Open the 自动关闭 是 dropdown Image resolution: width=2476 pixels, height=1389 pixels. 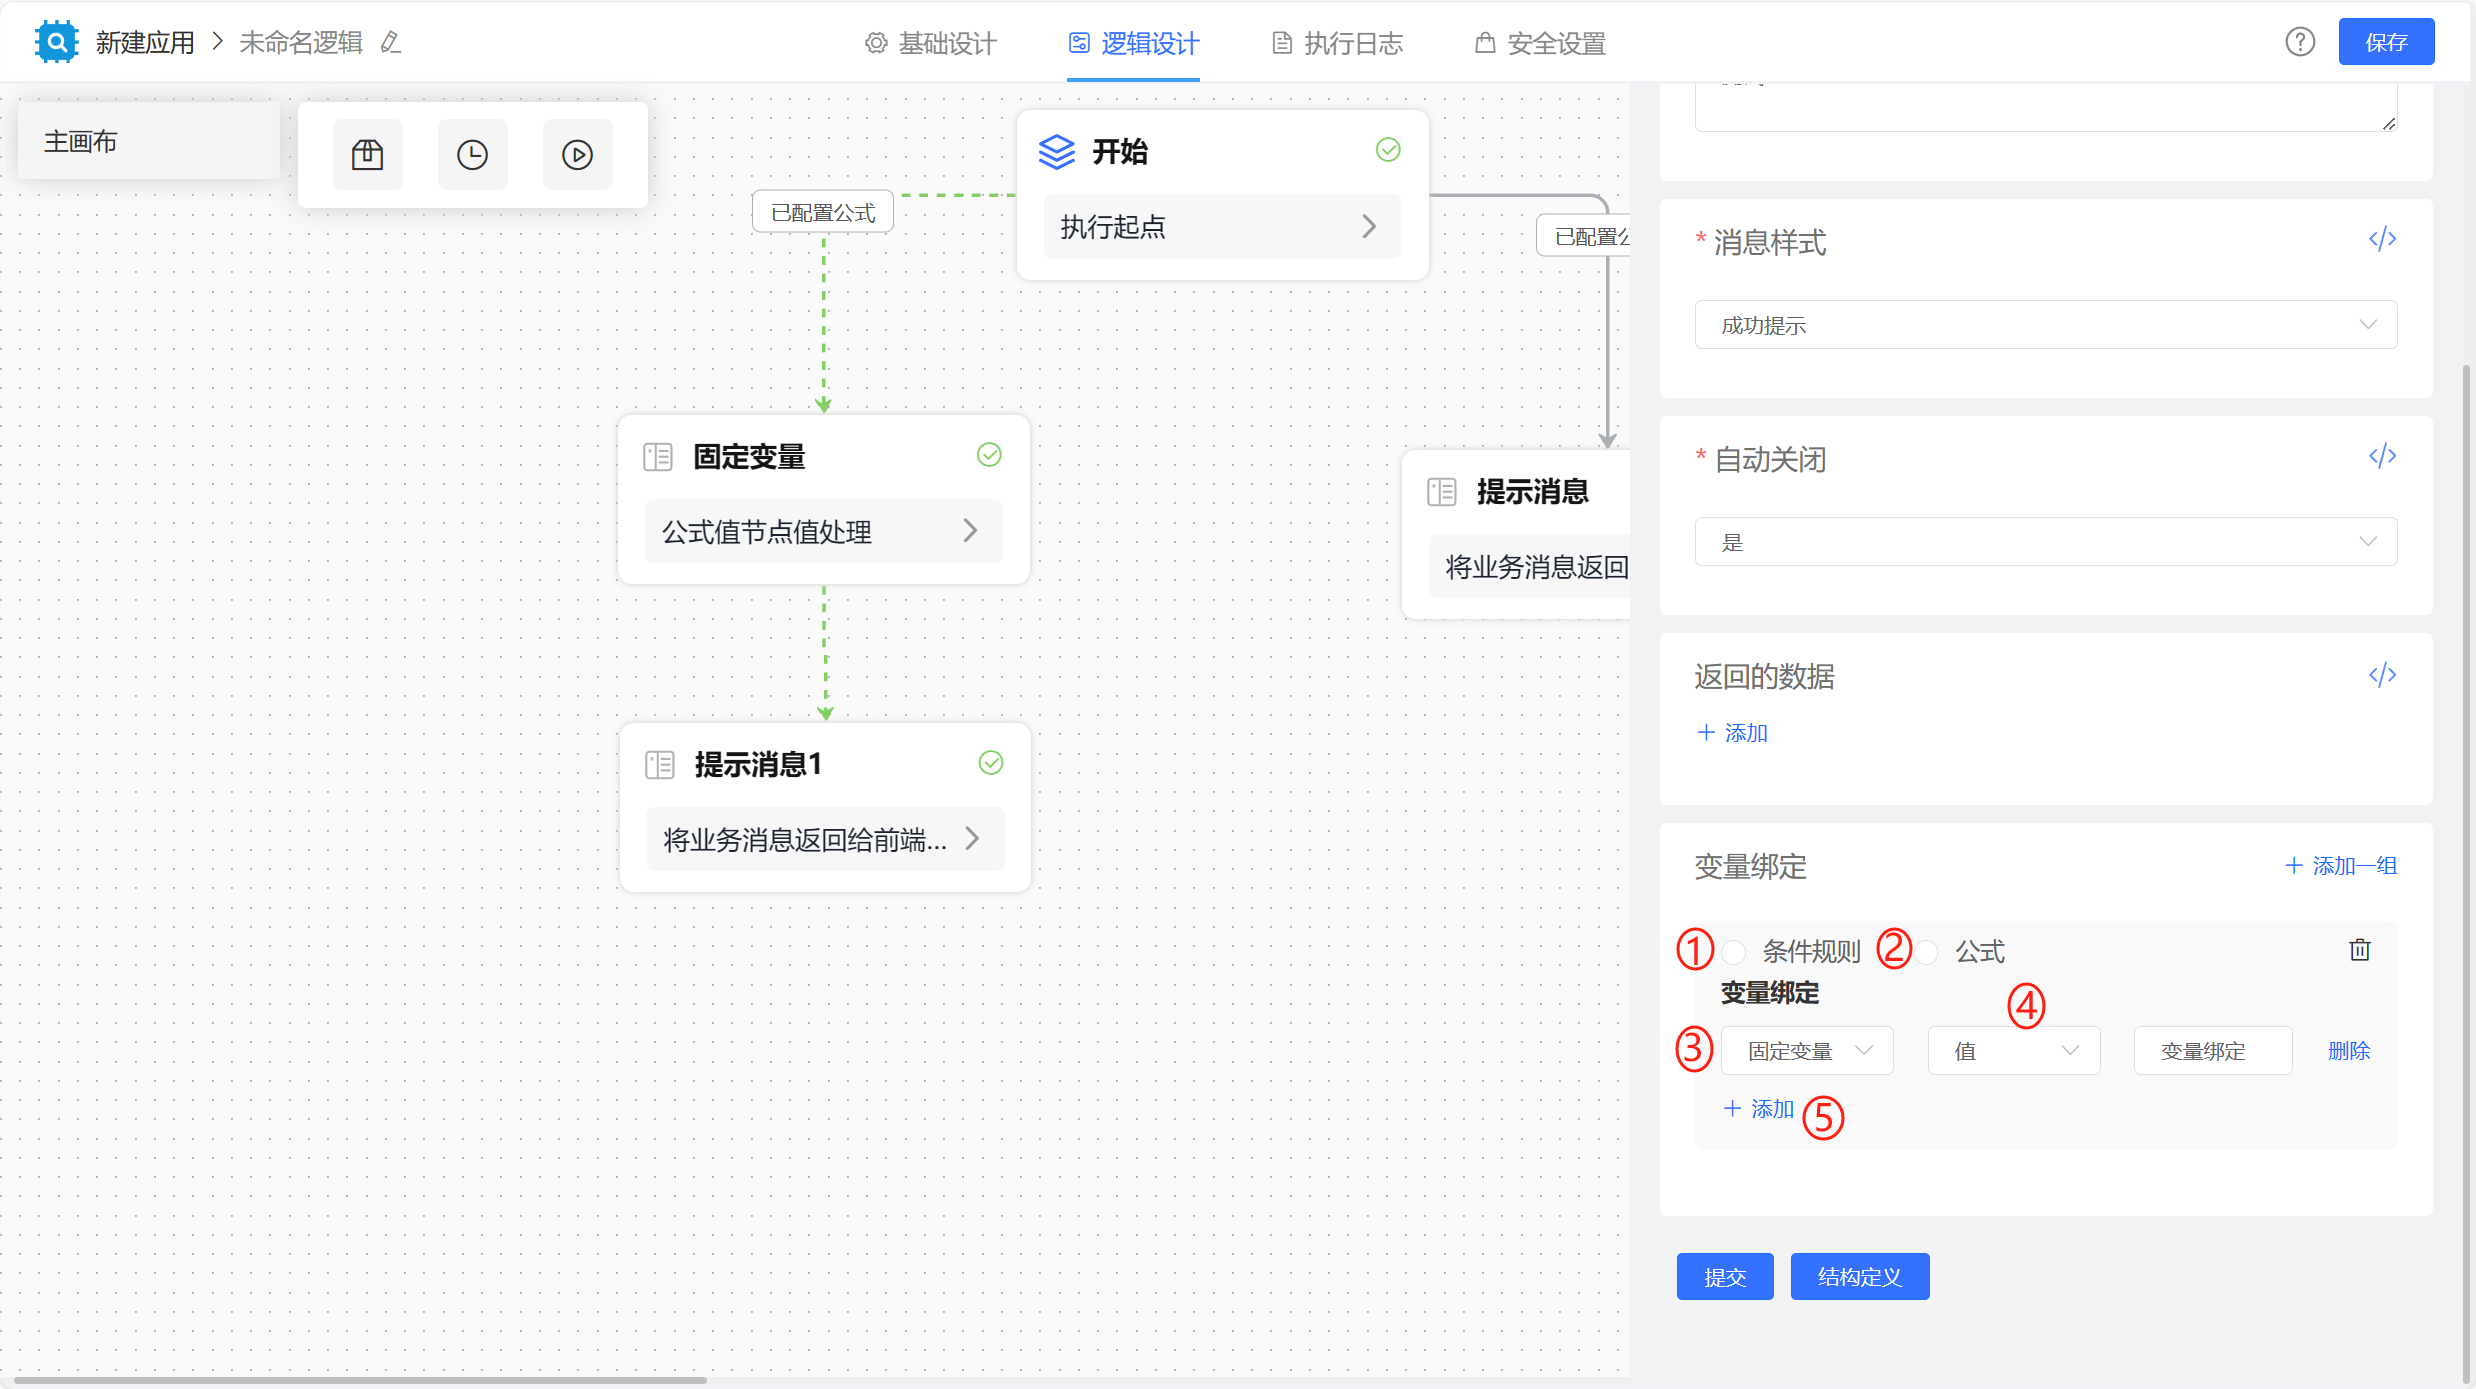click(2044, 541)
